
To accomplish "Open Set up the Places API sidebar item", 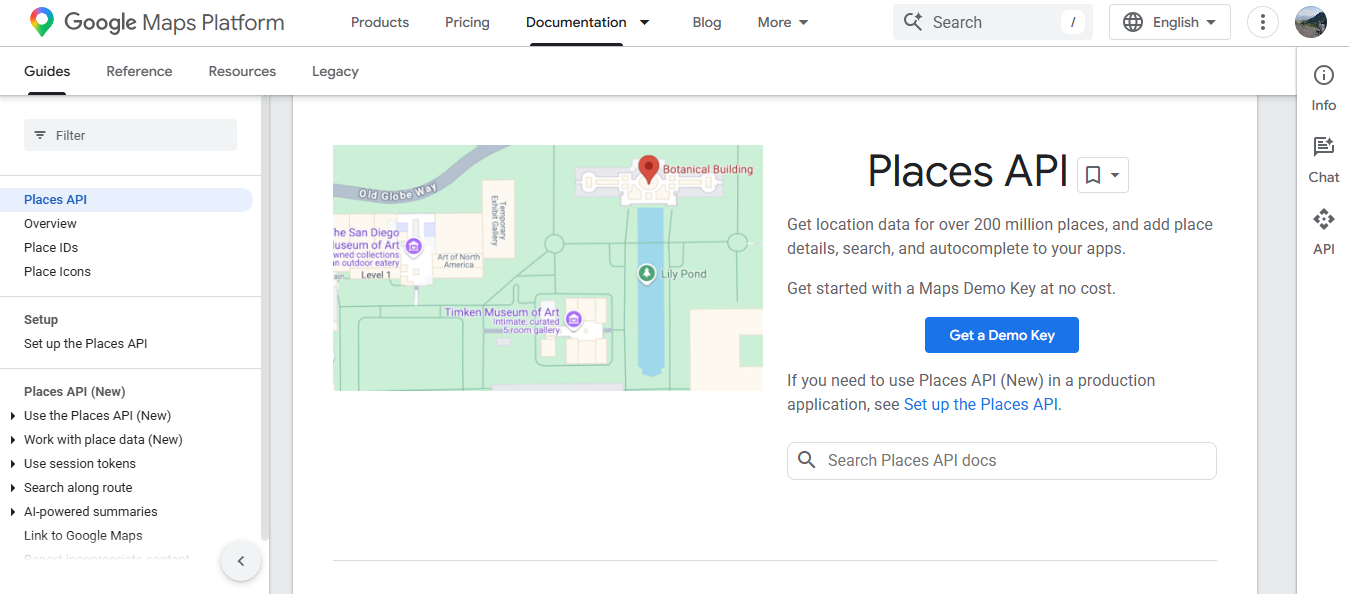I will pos(86,344).
